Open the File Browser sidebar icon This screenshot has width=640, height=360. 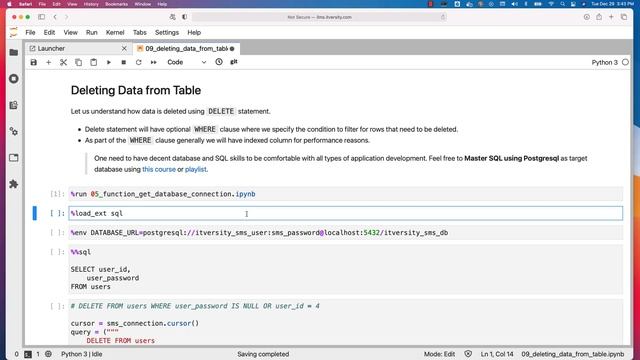click(13, 52)
